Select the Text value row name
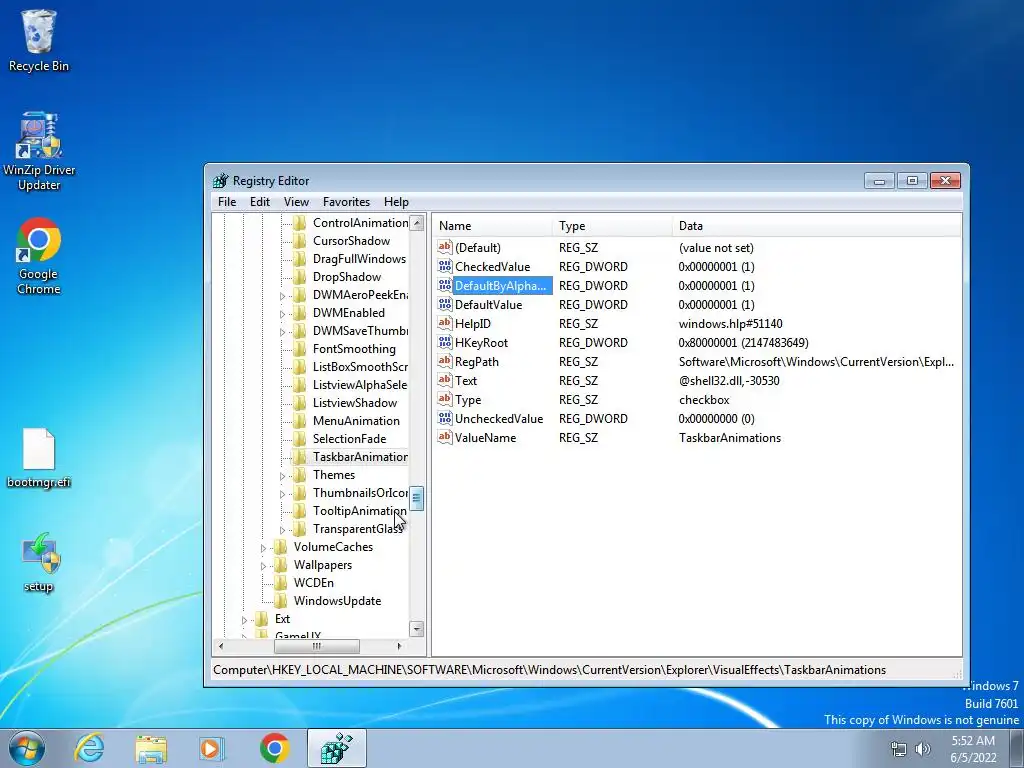 click(466, 381)
